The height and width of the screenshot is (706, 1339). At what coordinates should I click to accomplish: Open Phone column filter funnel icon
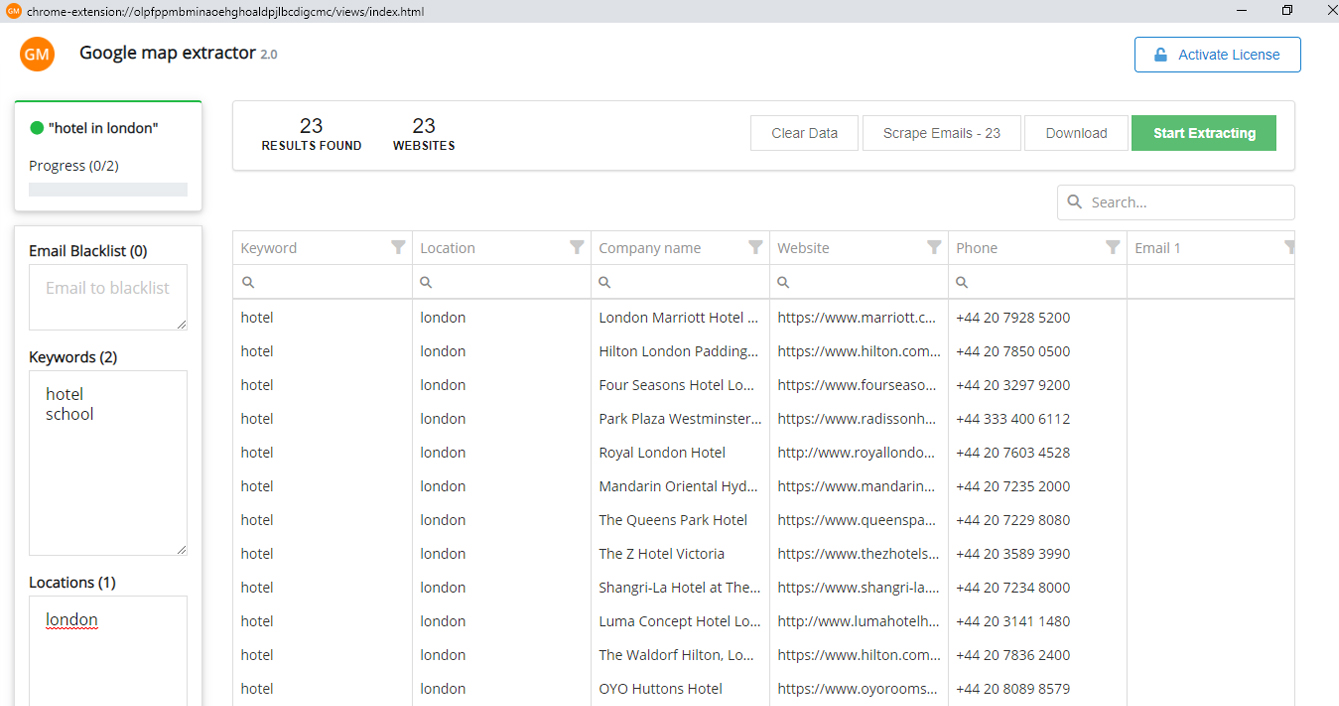coord(1113,248)
